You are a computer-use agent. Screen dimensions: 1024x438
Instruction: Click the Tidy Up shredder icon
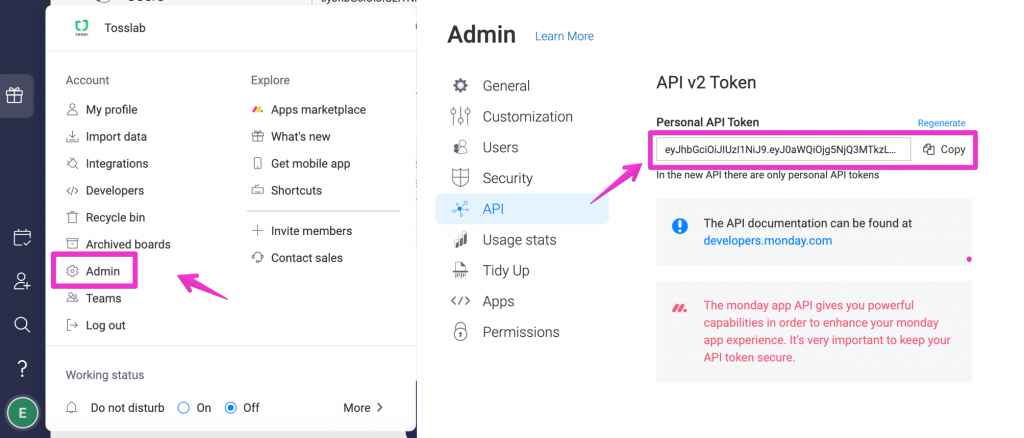point(460,270)
